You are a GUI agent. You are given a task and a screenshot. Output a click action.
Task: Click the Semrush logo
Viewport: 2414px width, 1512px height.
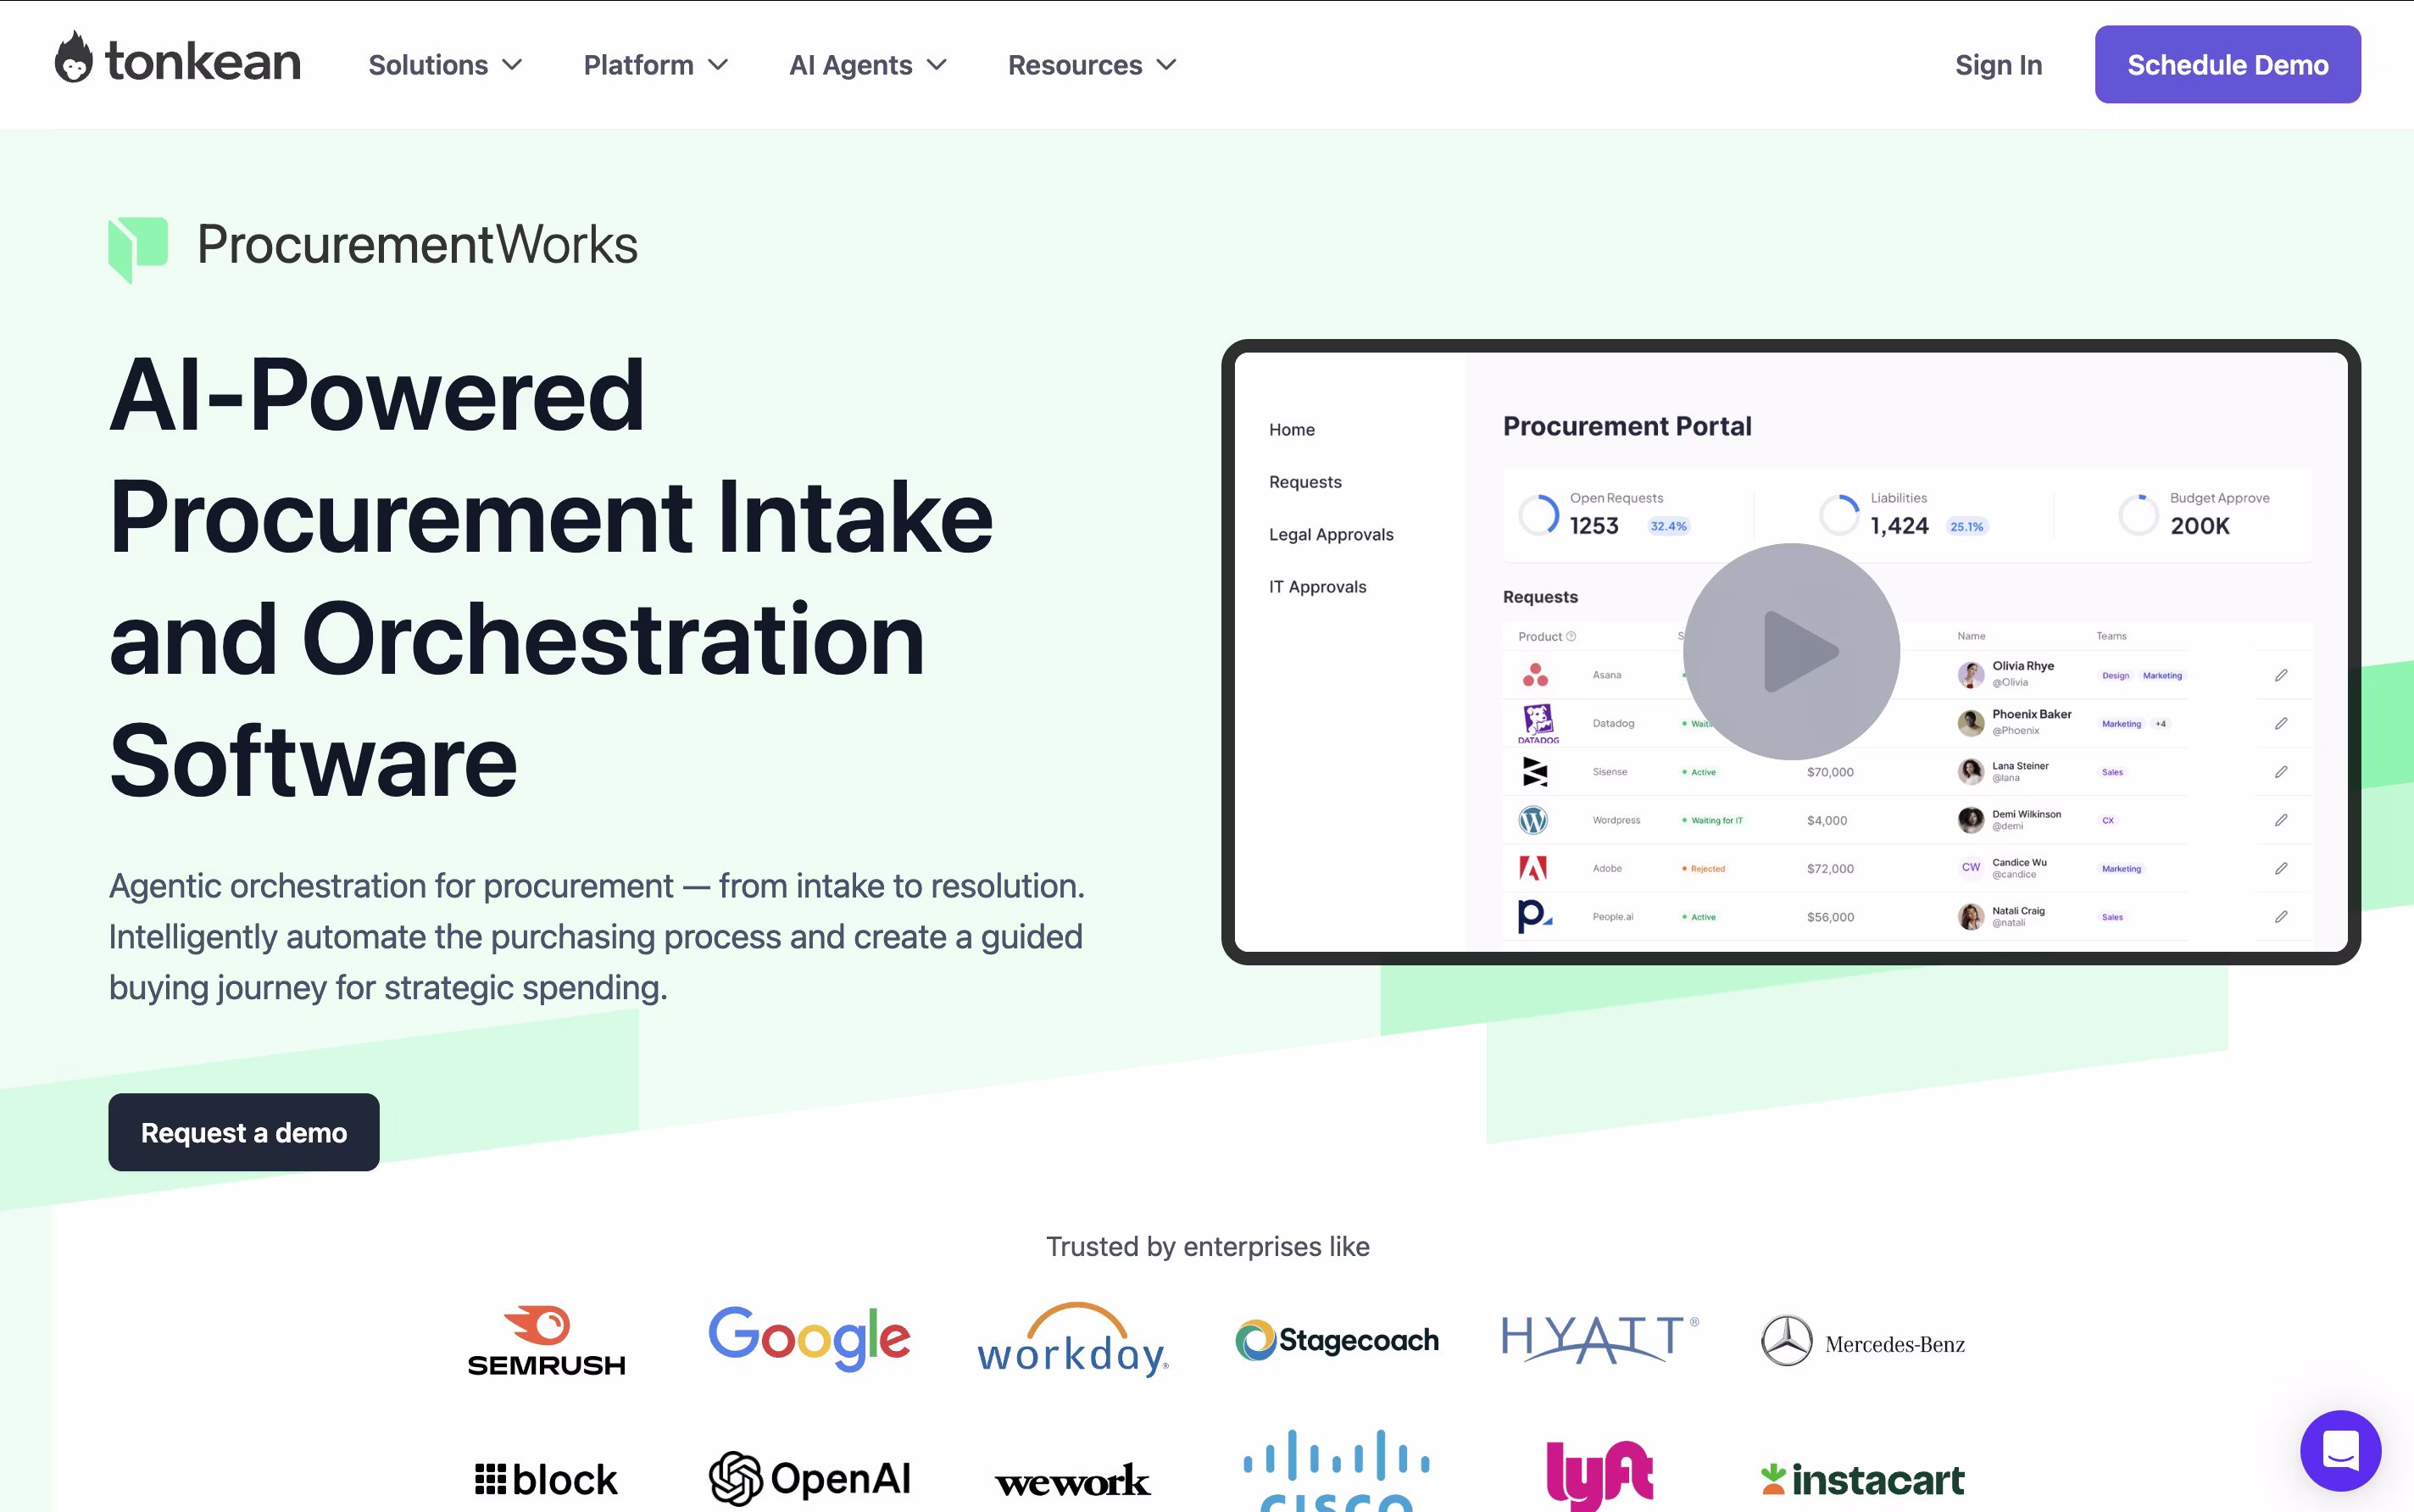[546, 1341]
